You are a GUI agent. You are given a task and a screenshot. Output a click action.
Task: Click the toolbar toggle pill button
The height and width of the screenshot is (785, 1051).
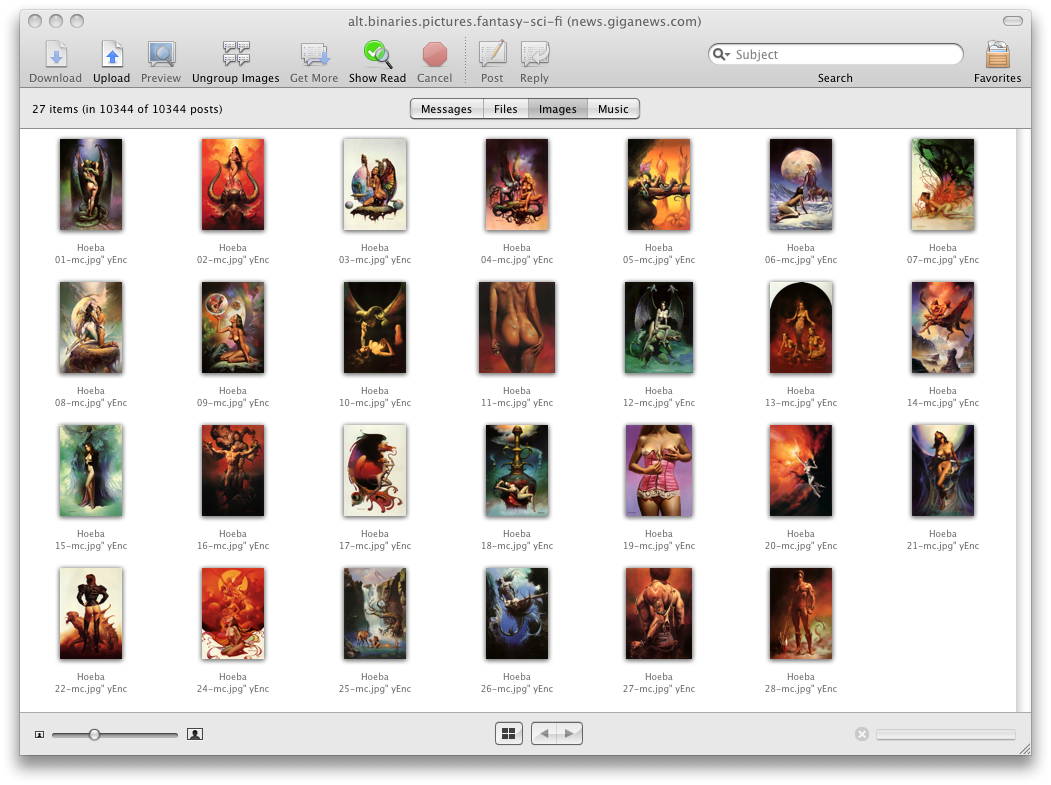pyautogui.click(x=1012, y=21)
